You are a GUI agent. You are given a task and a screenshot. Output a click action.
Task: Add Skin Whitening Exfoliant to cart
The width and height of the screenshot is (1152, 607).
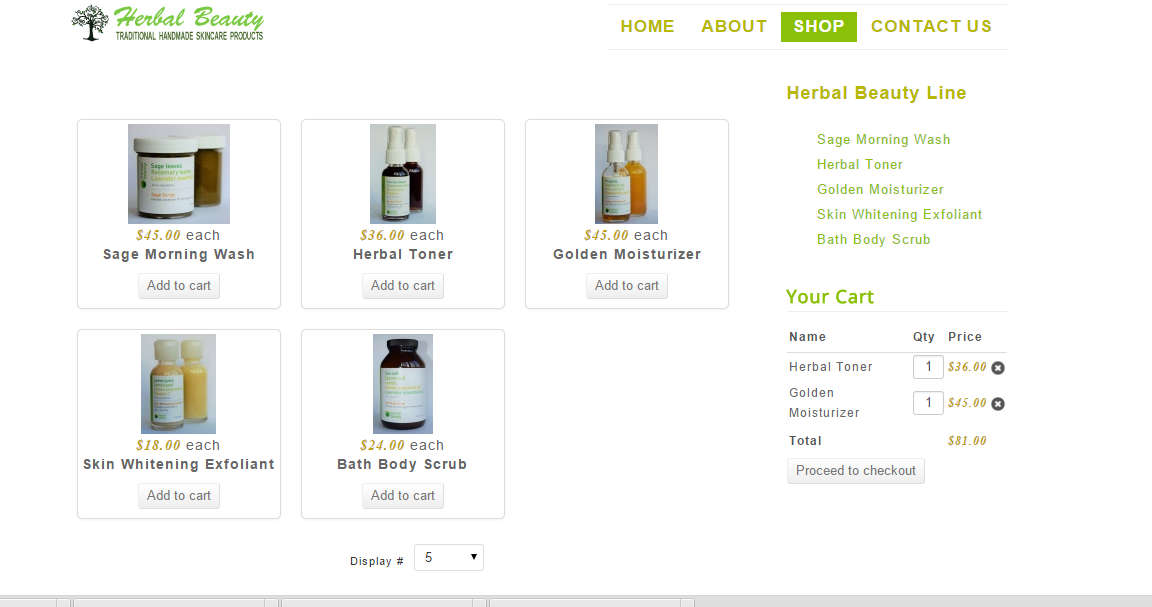coord(179,496)
